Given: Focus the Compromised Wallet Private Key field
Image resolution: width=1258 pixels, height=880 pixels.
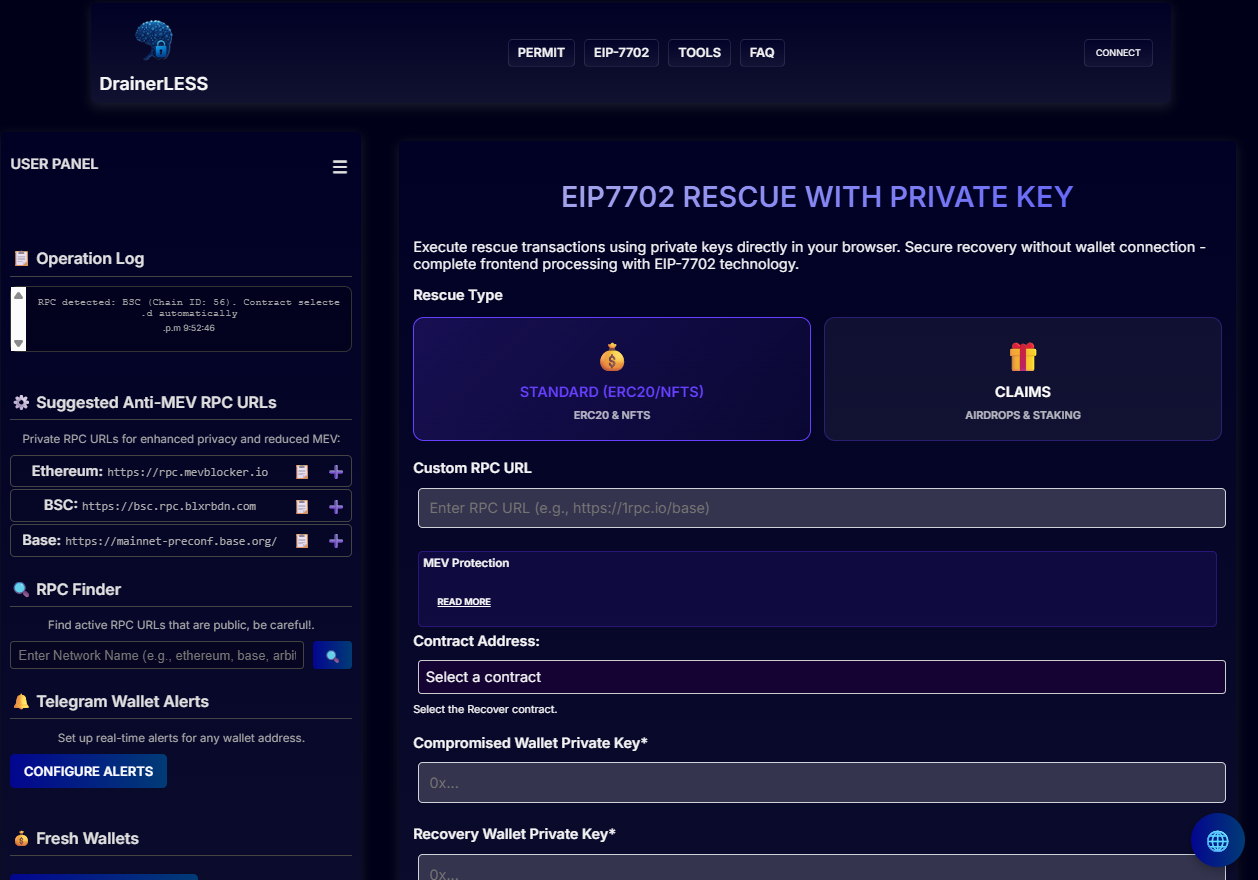Looking at the screenshot, I should [x=822, y=783].
